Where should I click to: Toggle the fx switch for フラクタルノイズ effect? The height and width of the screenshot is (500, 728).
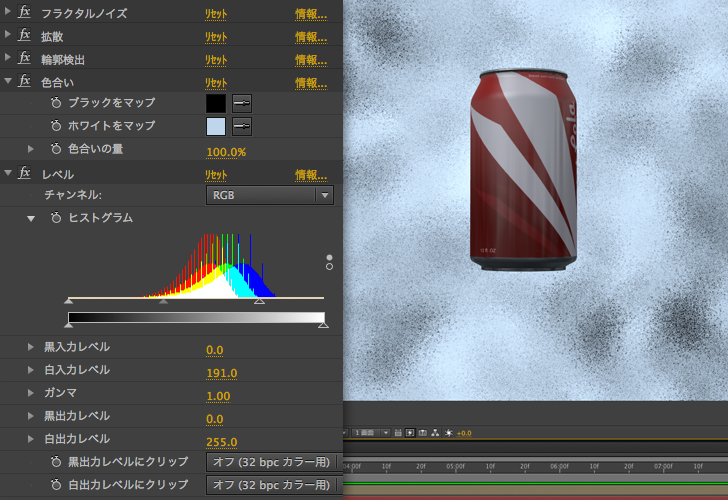[x=25, y=13]
